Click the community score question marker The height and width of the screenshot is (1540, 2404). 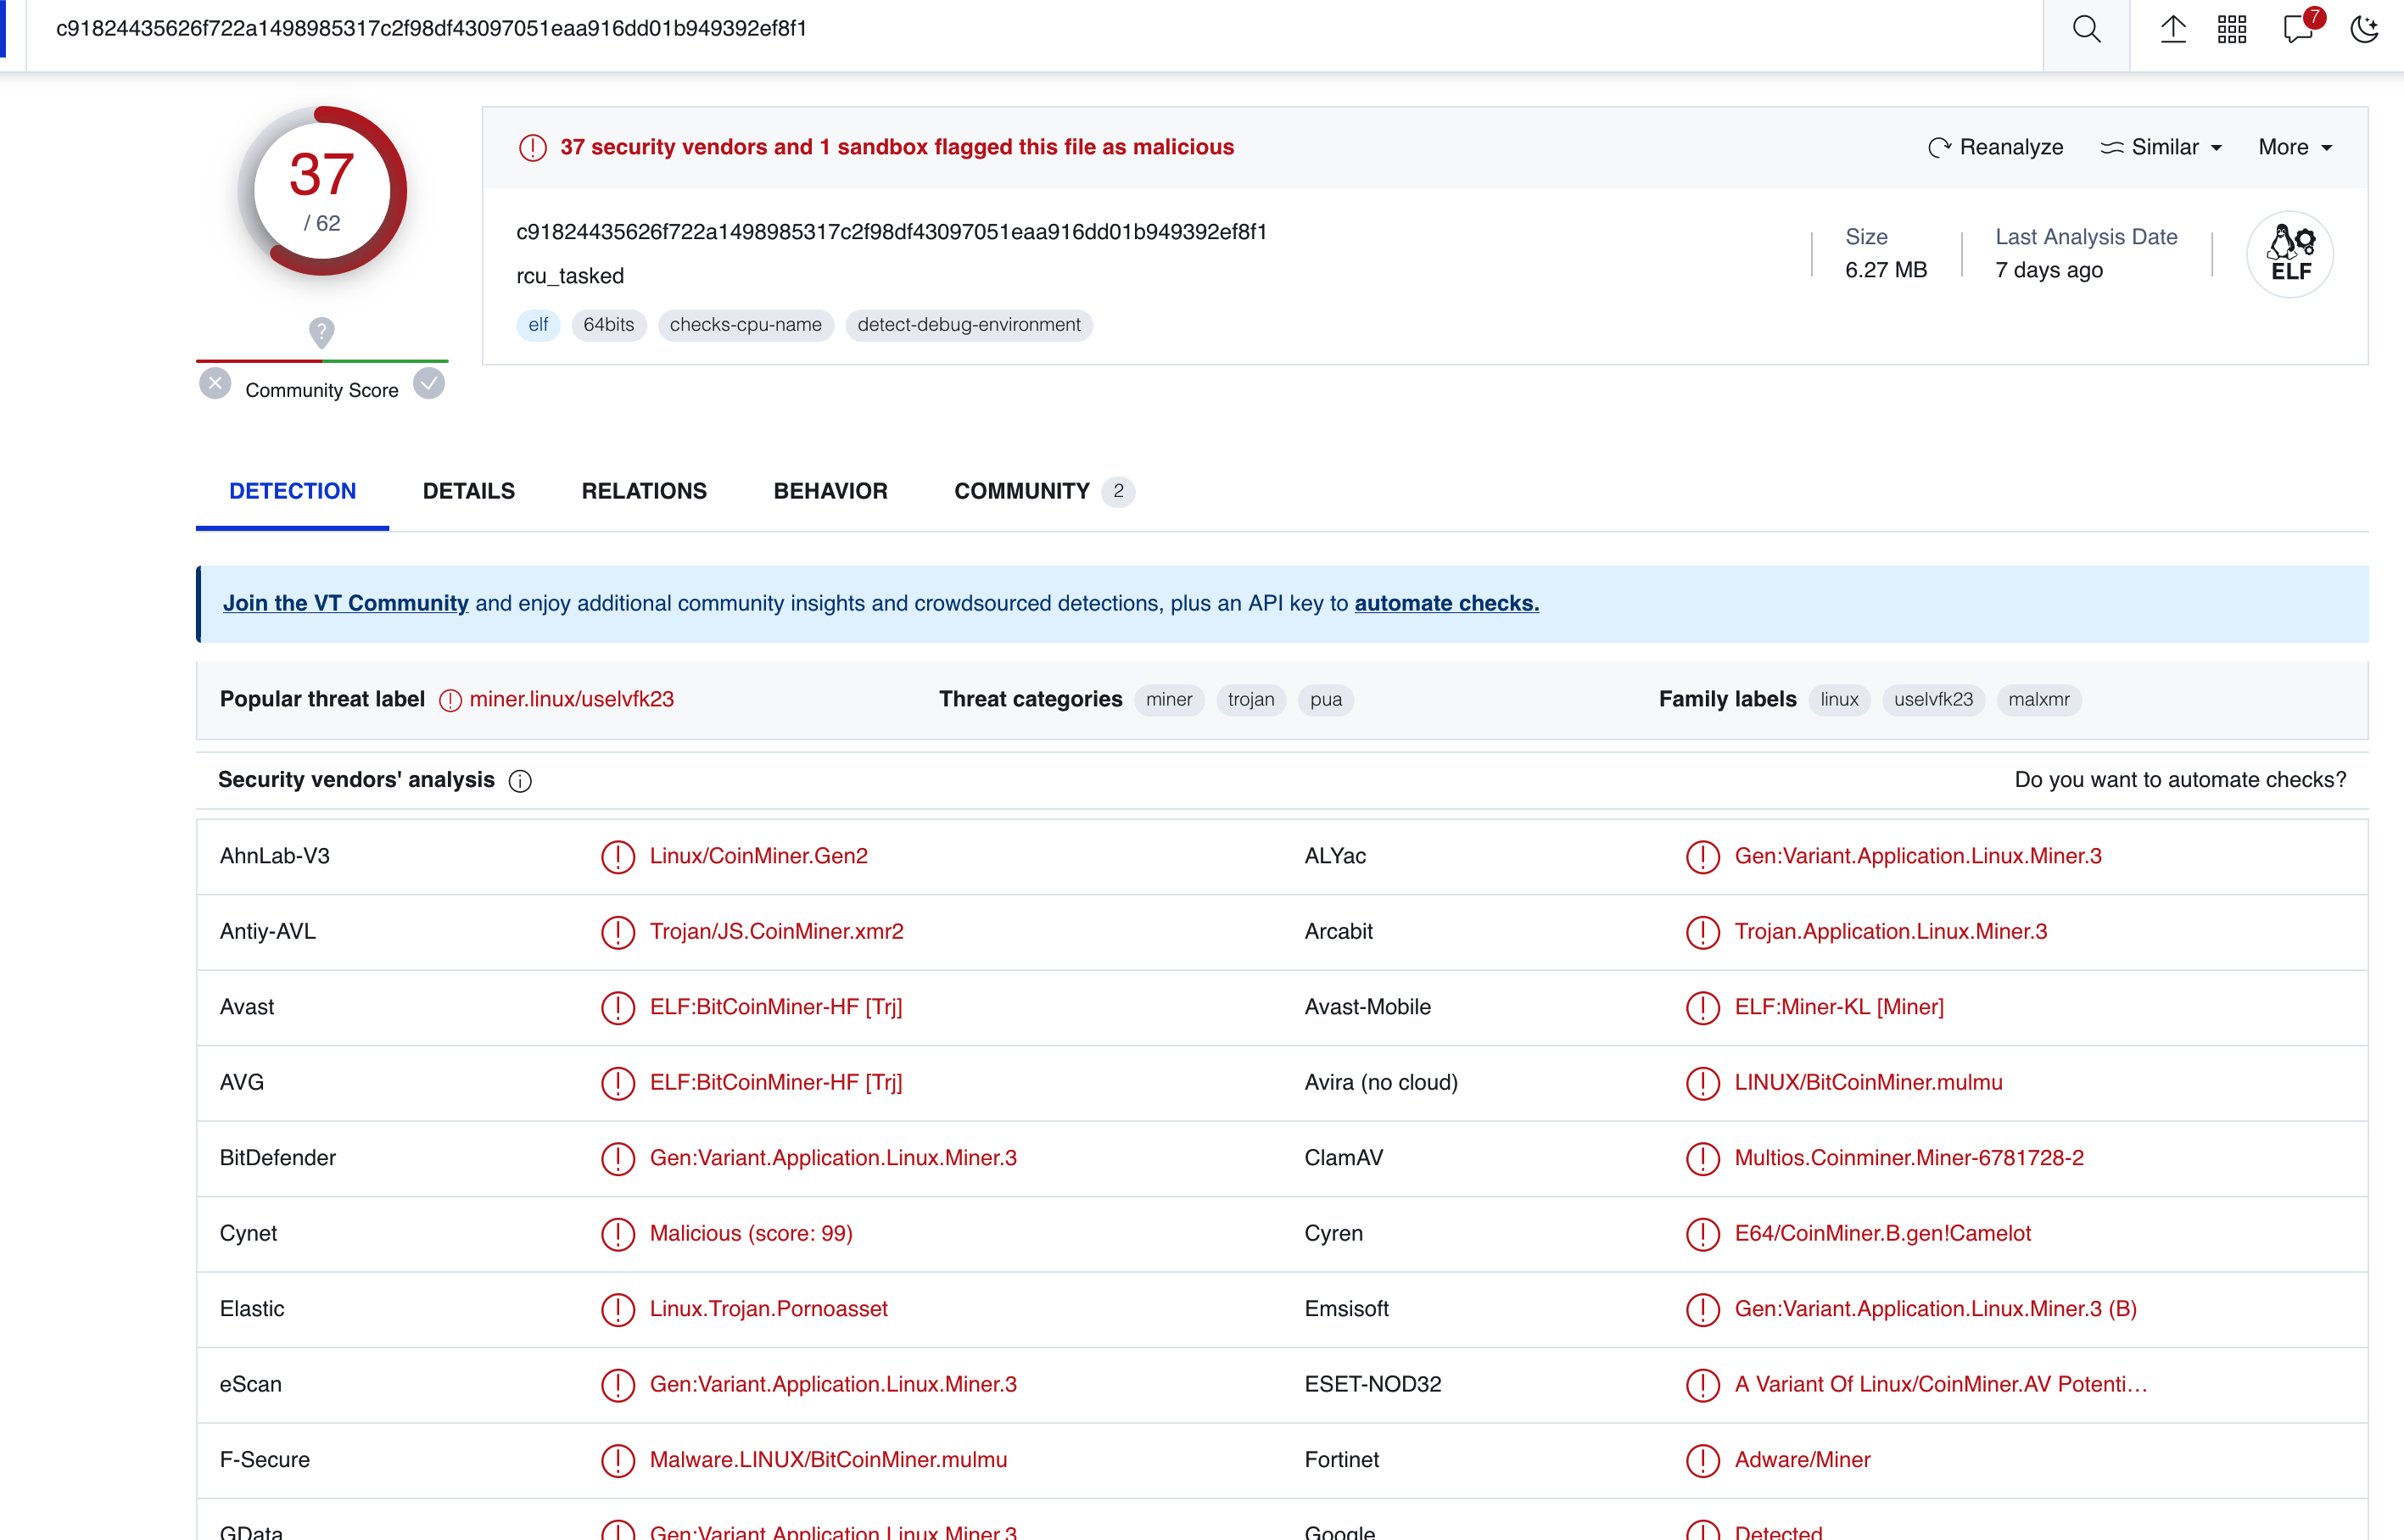coord(321,331)
